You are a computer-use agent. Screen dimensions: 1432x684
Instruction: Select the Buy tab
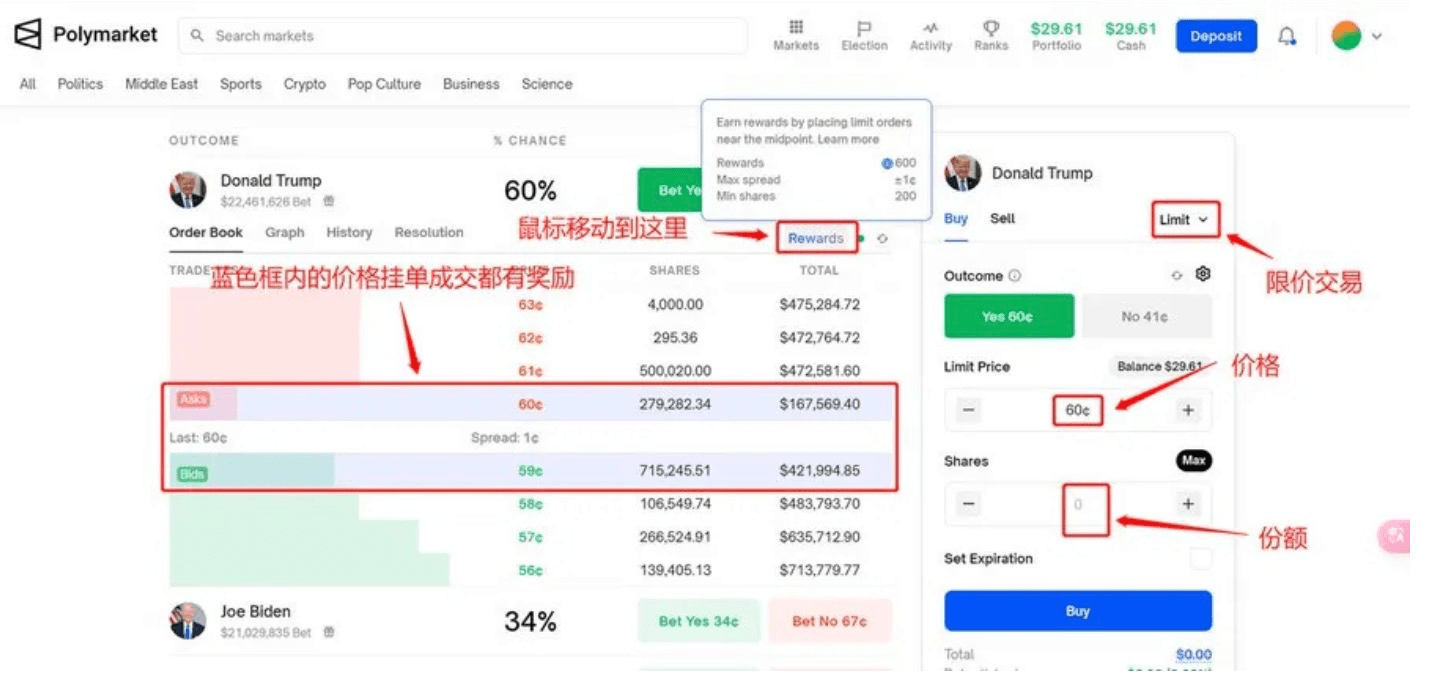click(x=956, y=218)
